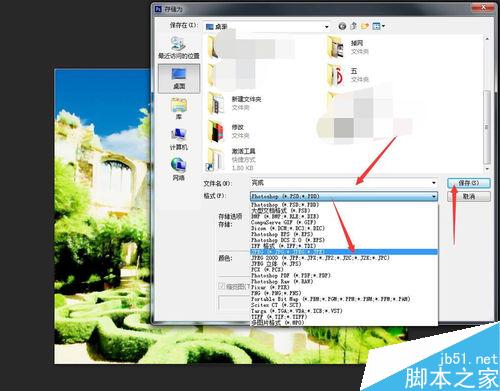The width and height of the screenshot is (500, 391).
Task: Choose Scitex CT format
Action: point(344,305)
